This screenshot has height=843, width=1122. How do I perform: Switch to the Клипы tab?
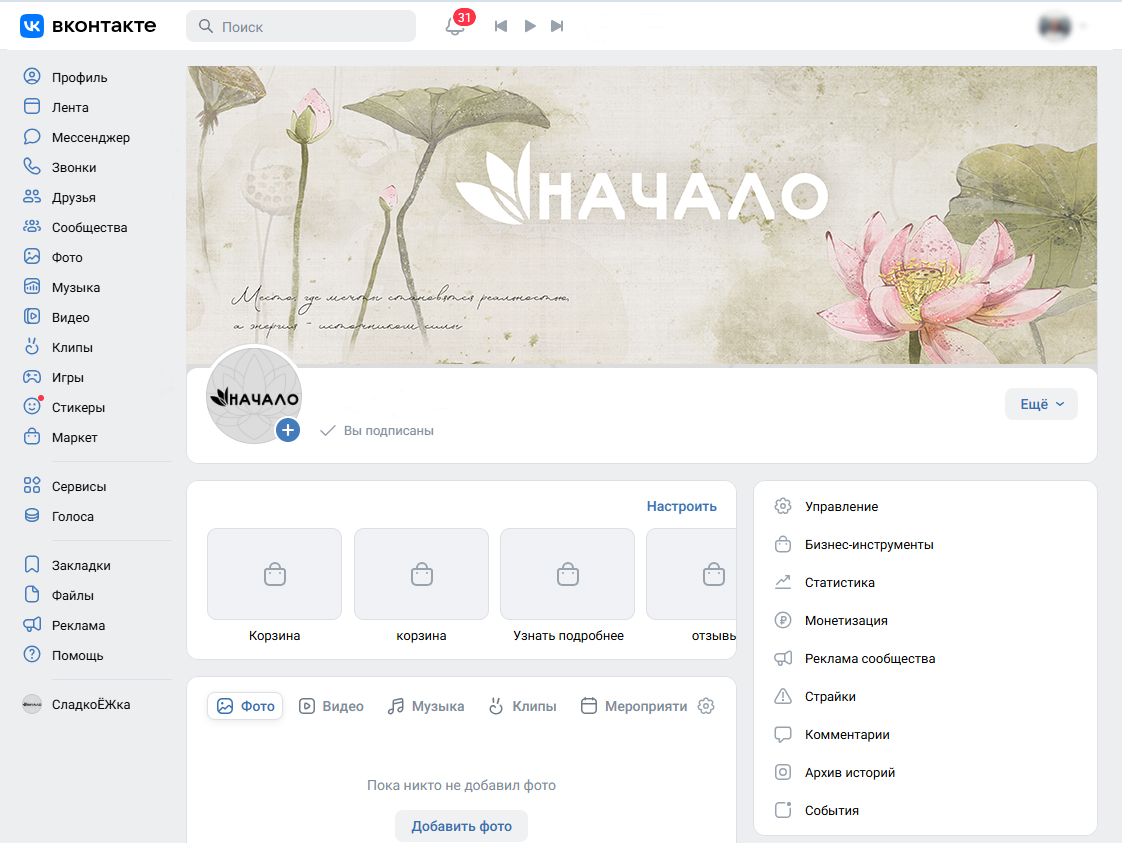(523, 706)
